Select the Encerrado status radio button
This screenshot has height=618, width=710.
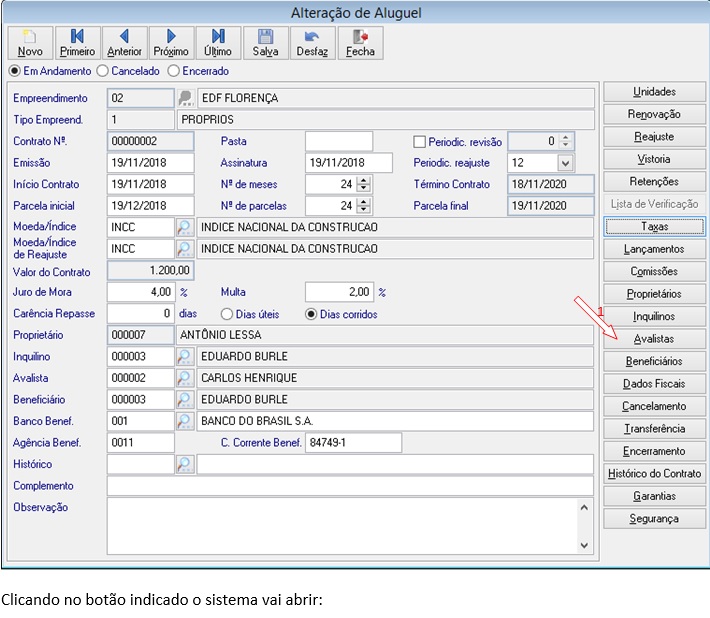click(173, 71)
